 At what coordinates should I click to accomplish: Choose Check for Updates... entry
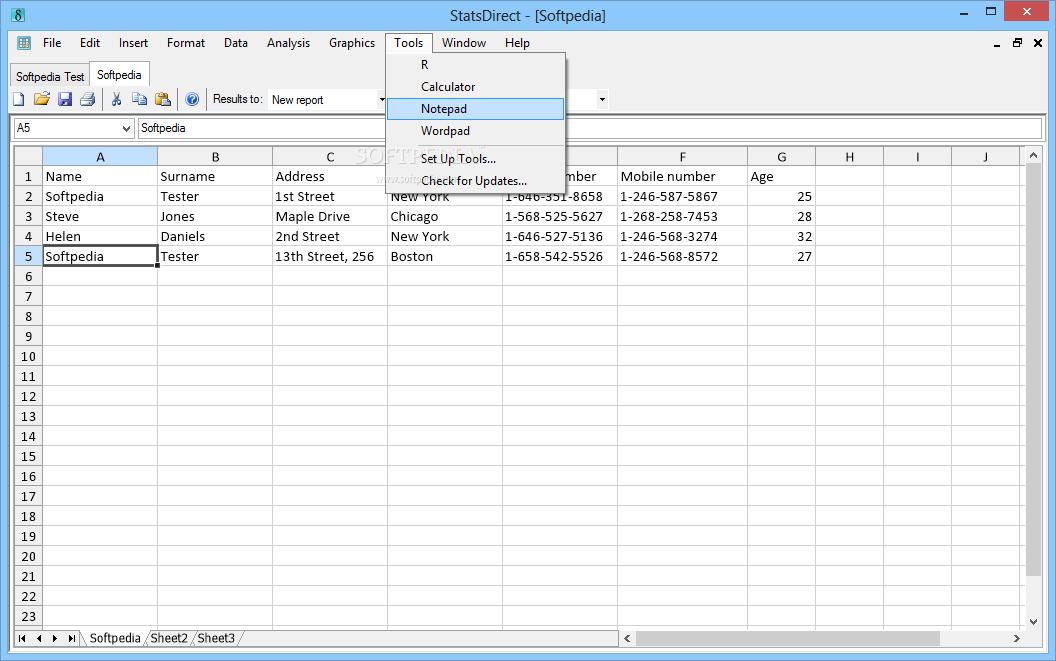475,181
